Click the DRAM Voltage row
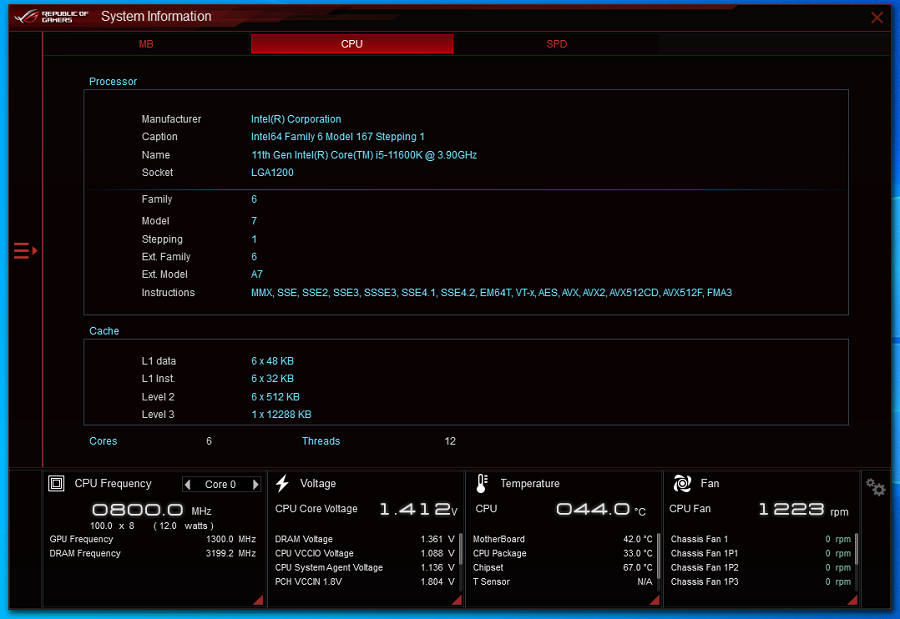 point(364,539)
